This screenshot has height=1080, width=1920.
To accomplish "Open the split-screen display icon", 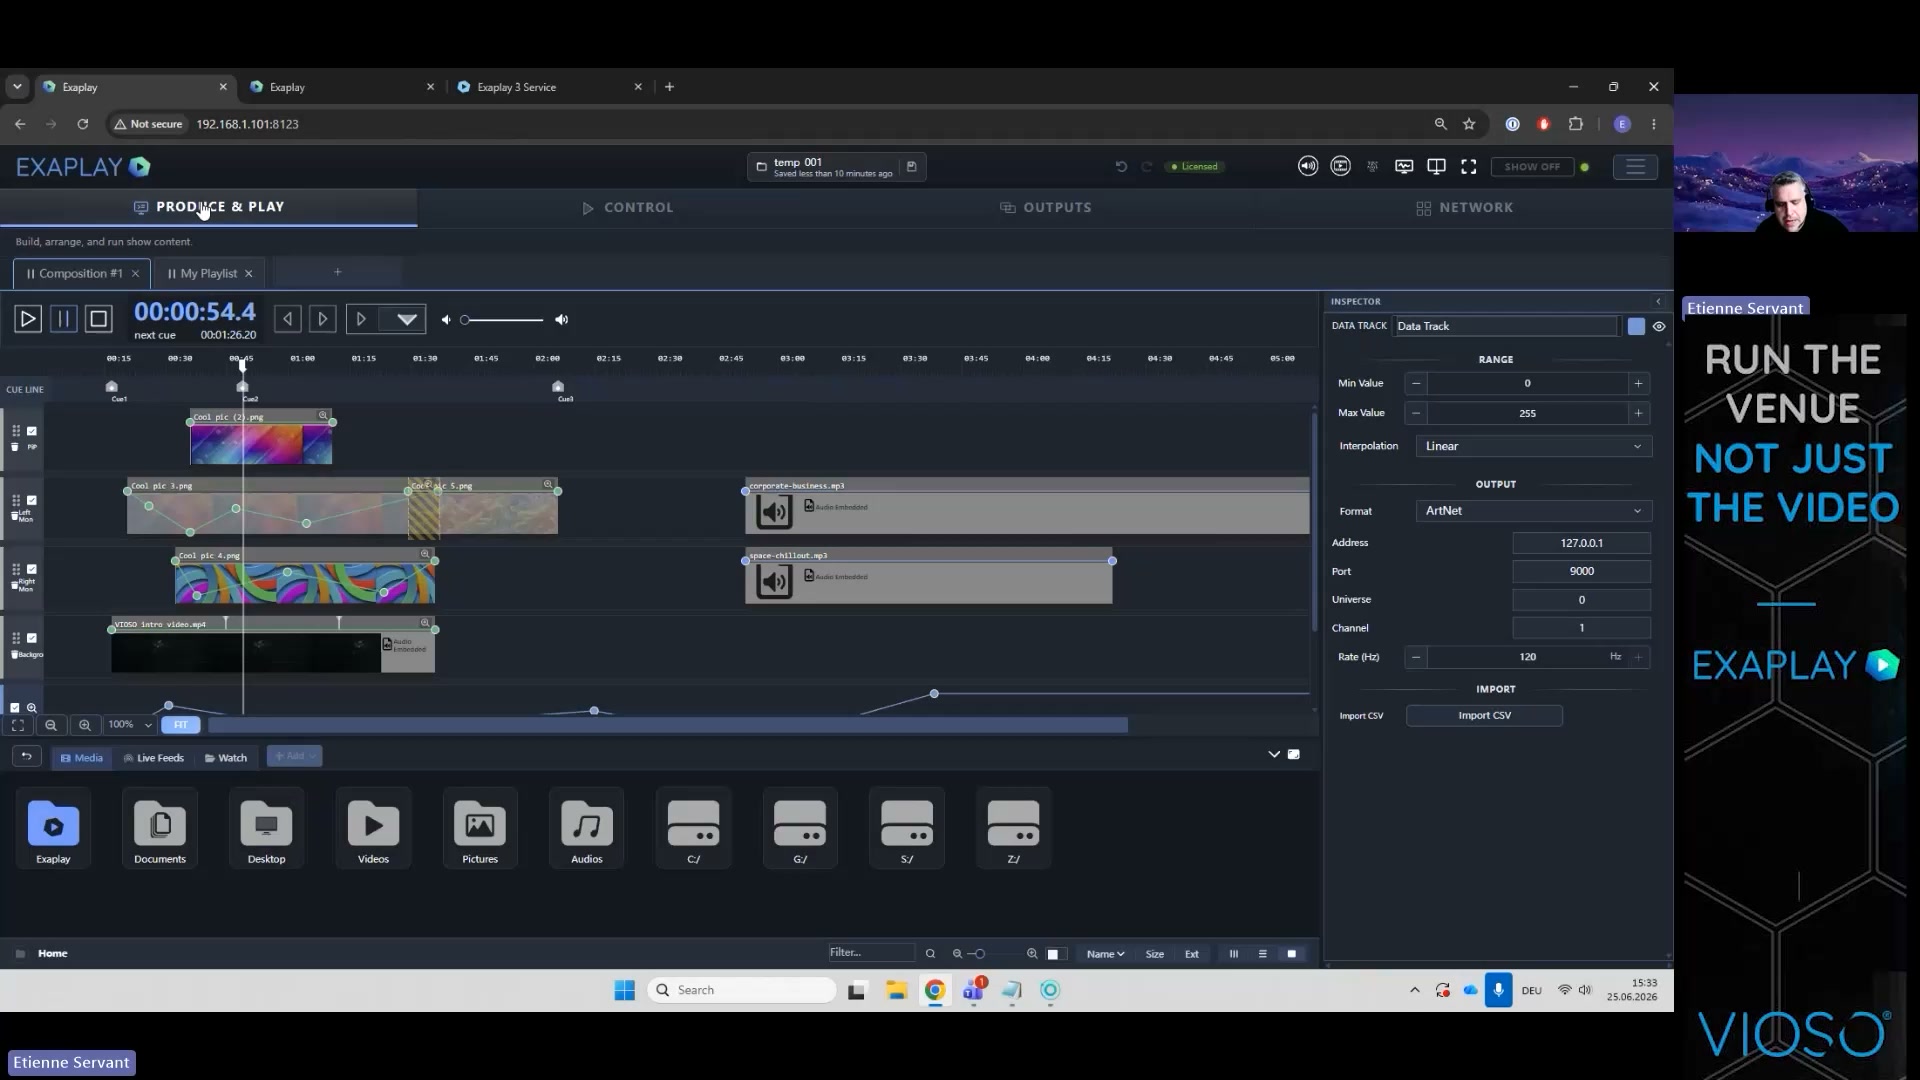I will [x=1436, y=167].
